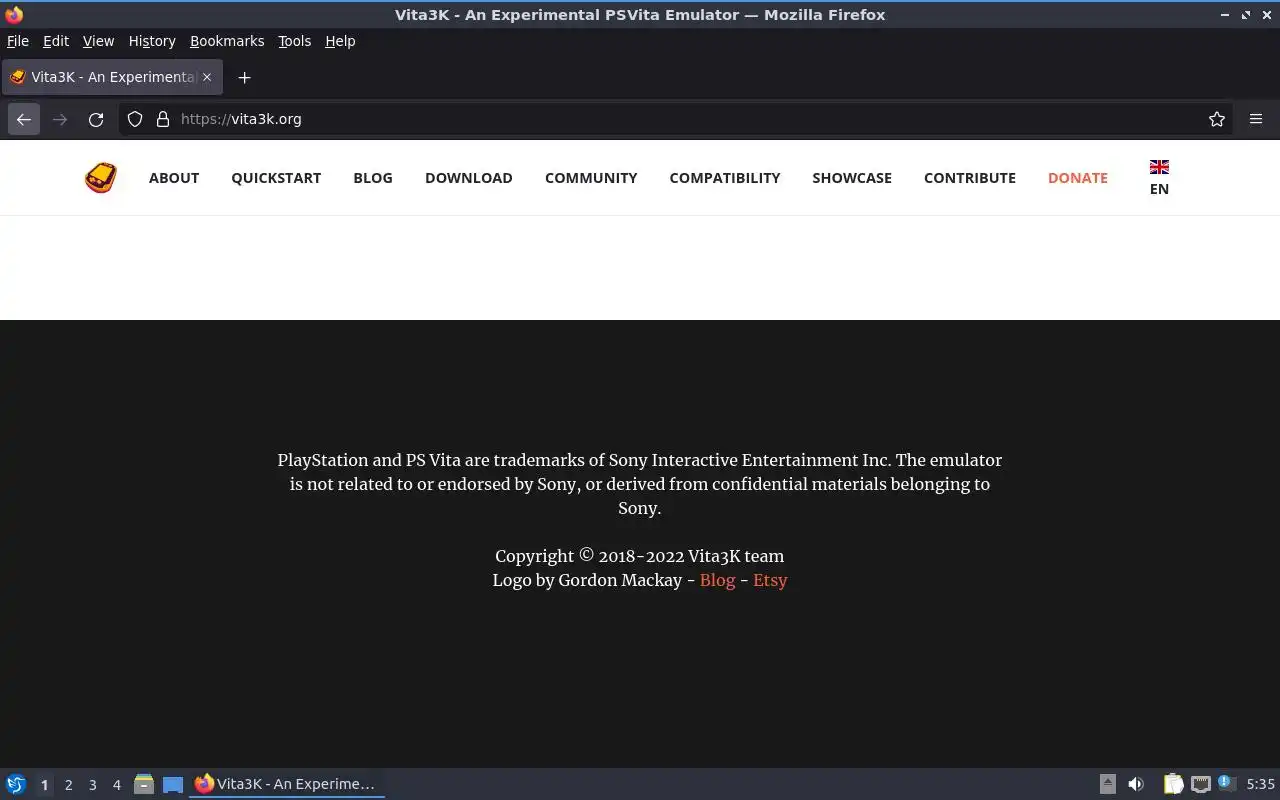This screenshot has height=800, width=1280.
Task: Click the UK flag language icon
Action: (1159, 167)
